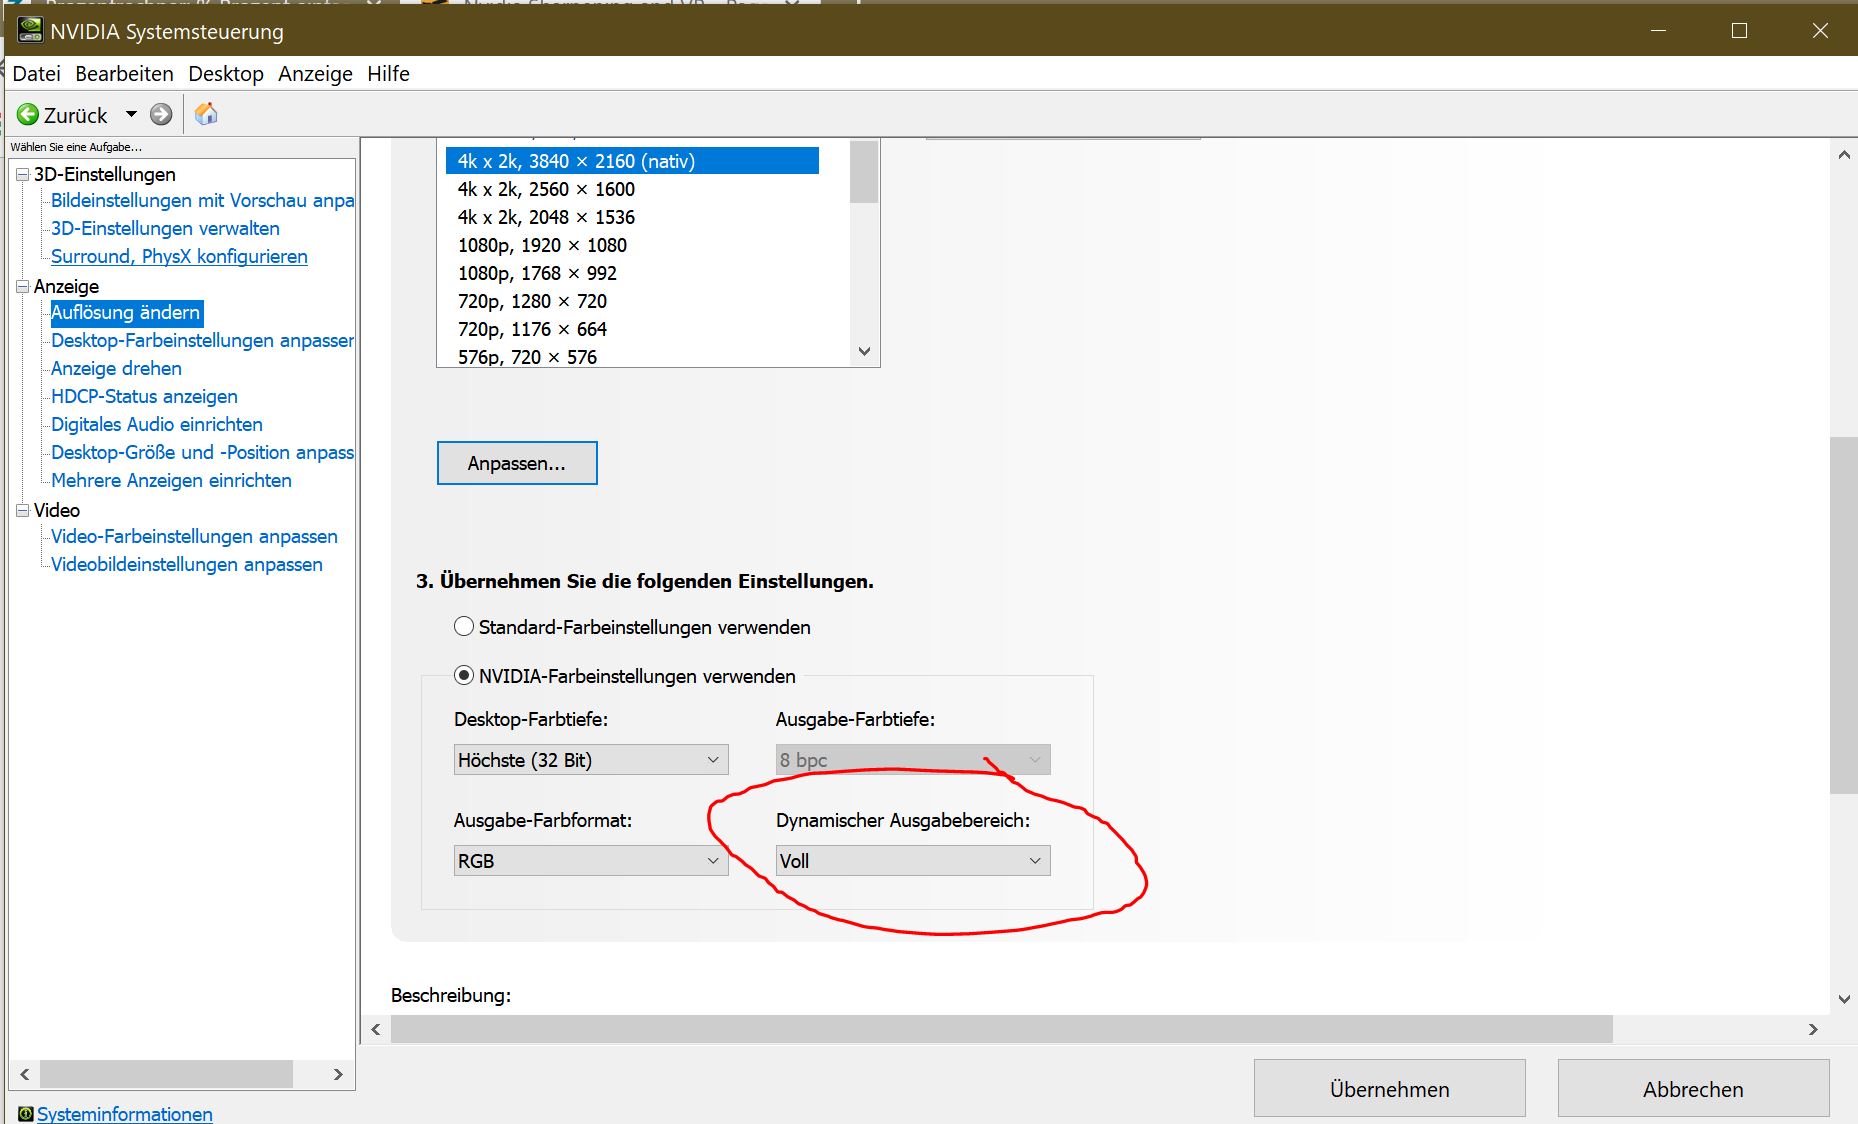Image resolution: width=1858 pixels, height=1124 pixels.
Task: Click main panel vertical scroll-up arrow
Action: click(1844, 155)
